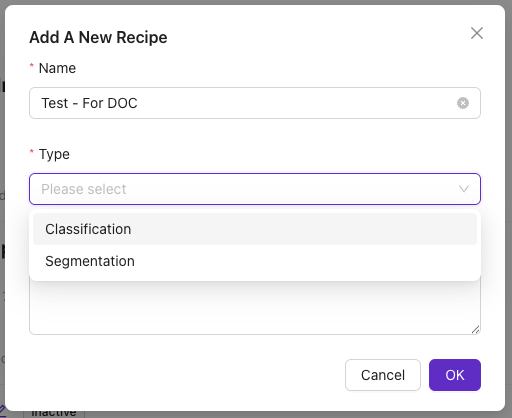The width and height of the screenshot is (512, 418).
Task: Clear the Name field with the circled x icon
Action: [x=463, y=103]
